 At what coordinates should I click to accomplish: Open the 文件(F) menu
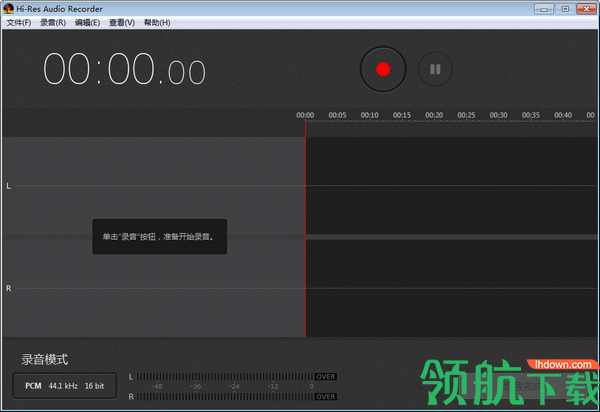pyautogui.click(x=19, y=23)
